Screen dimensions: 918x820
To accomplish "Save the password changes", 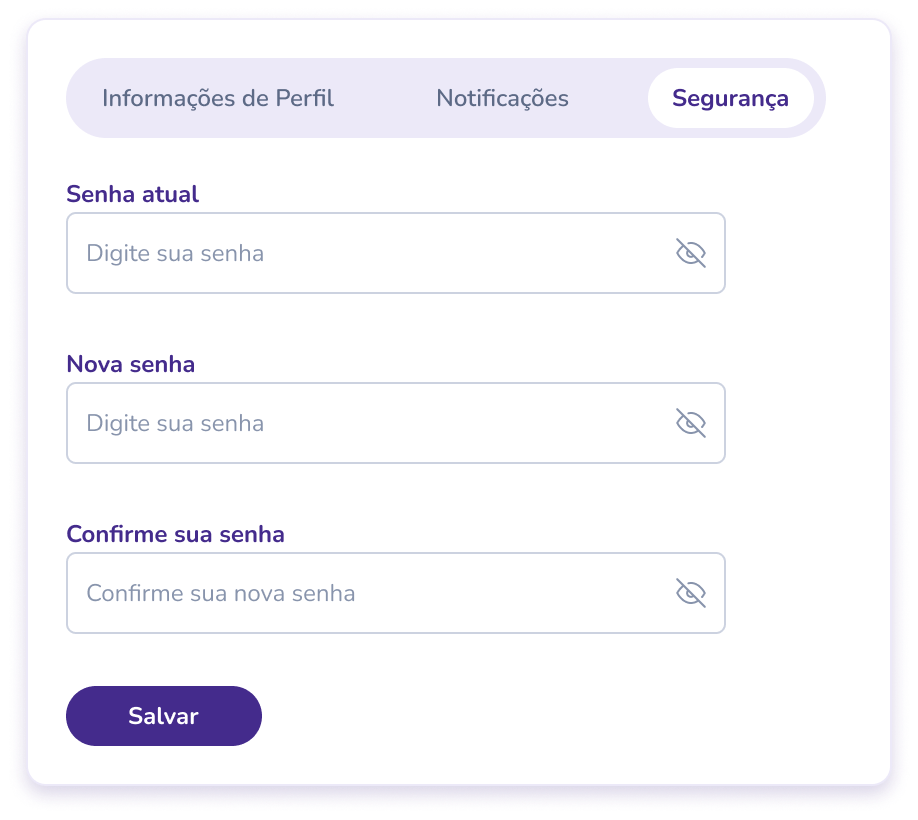I will tap(164, 716).
